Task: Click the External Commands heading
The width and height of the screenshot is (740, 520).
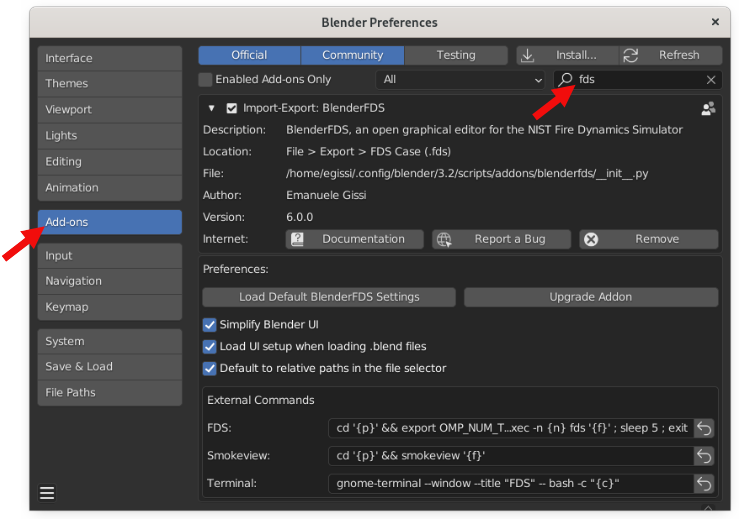Action: (261, 401)
